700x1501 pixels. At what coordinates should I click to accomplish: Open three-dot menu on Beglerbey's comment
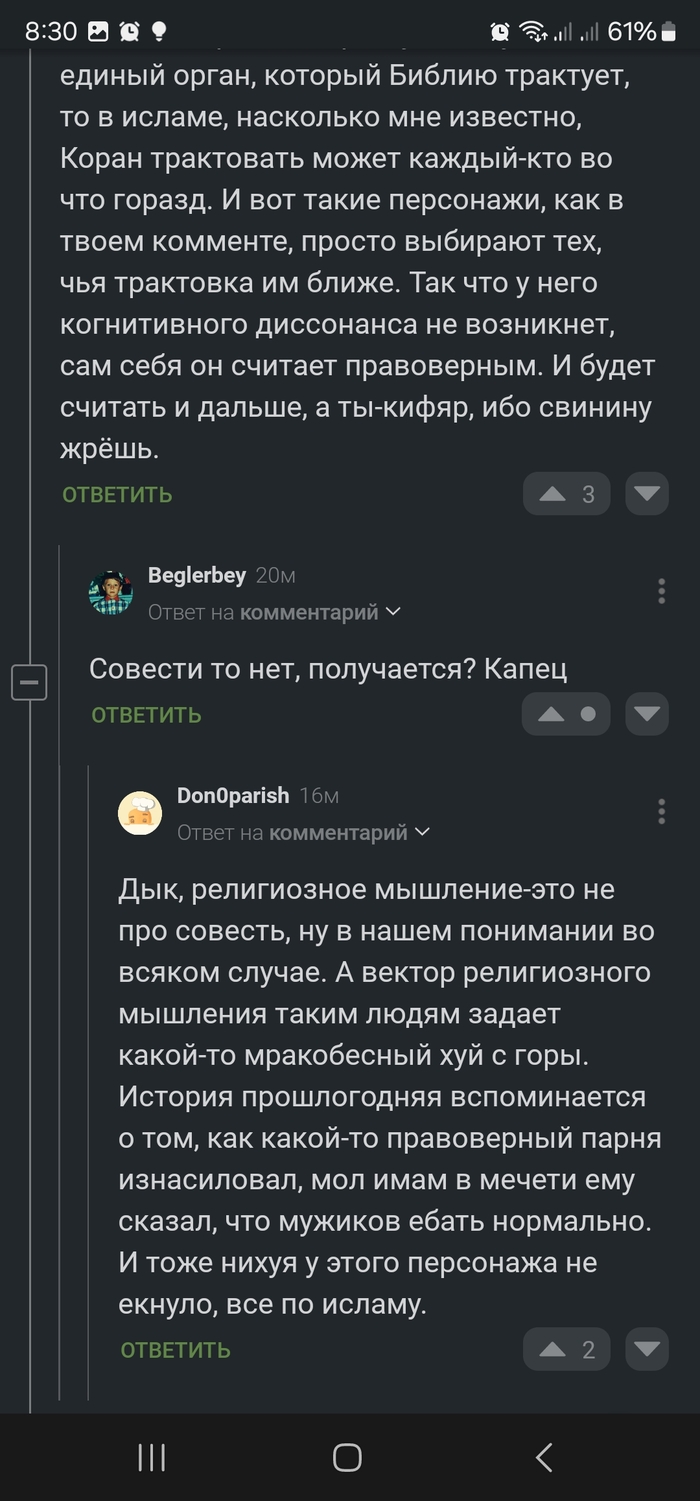[661, 591]
